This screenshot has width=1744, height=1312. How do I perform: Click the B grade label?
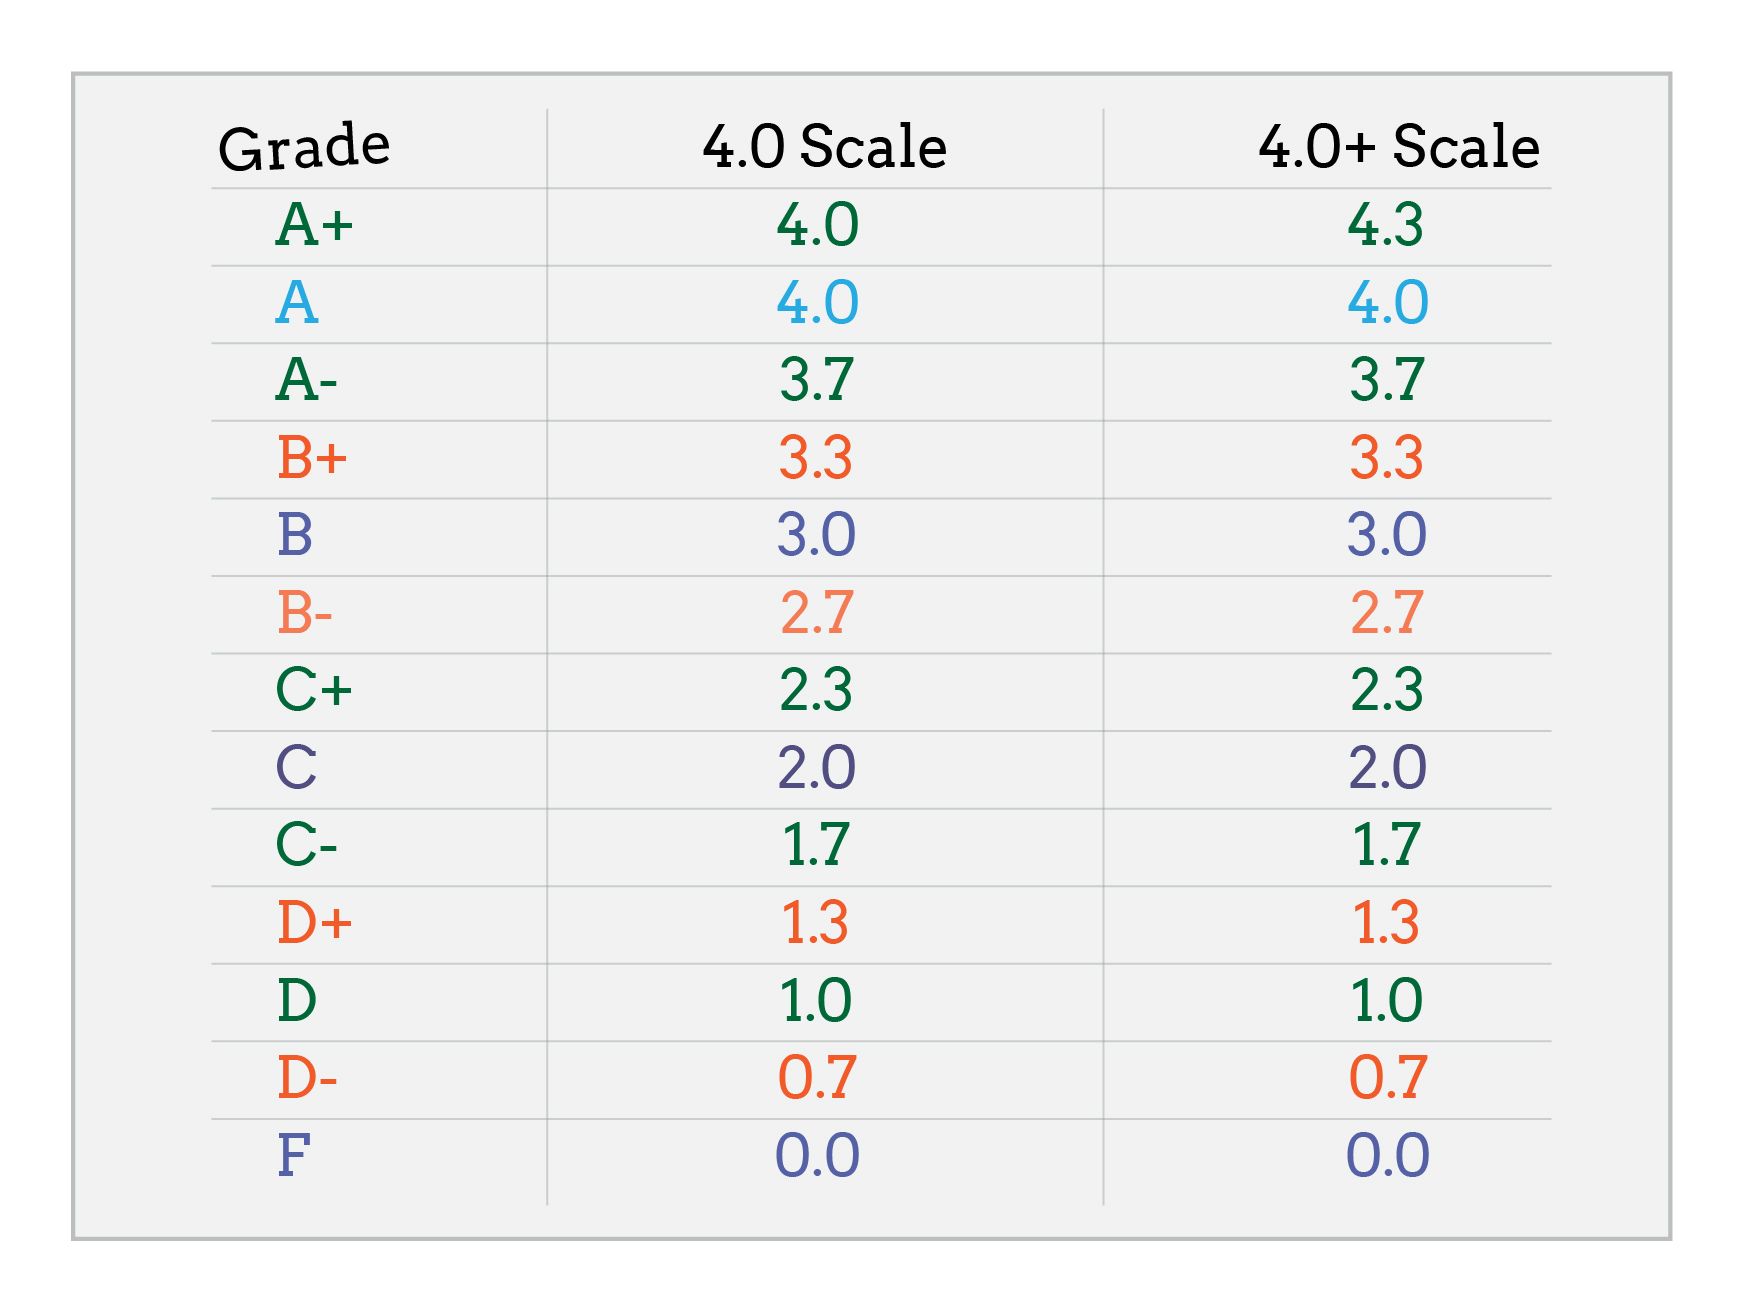click(295, 535)
